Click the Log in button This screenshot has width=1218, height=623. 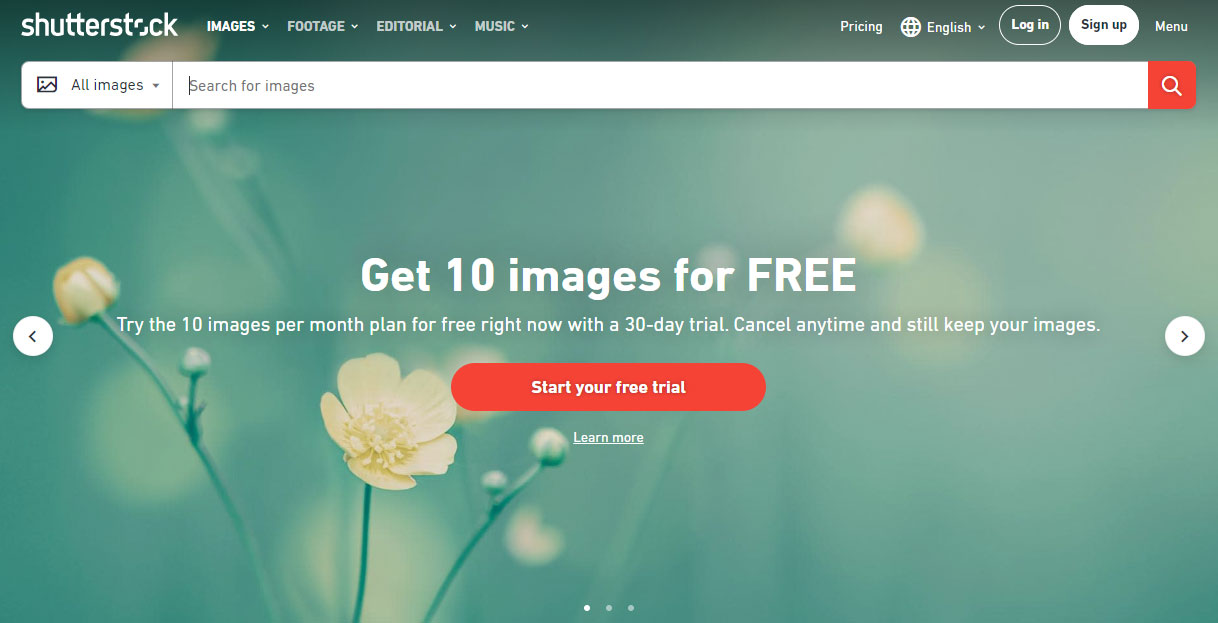click(1030, 25)
